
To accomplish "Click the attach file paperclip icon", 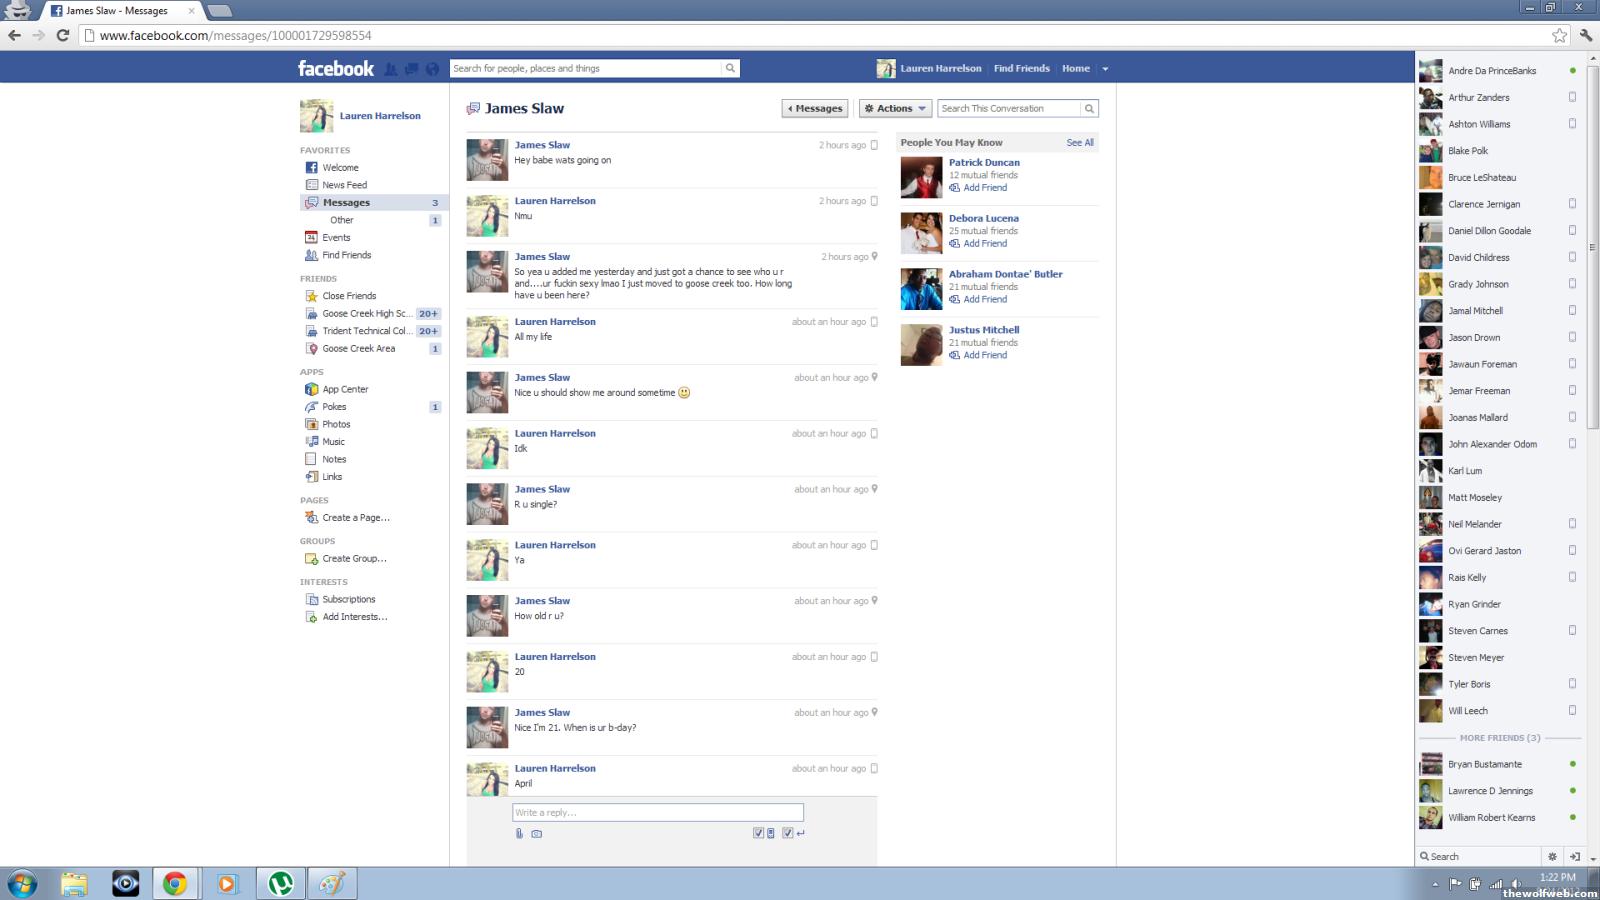I will pyautogui.click(x=519, y=833).
